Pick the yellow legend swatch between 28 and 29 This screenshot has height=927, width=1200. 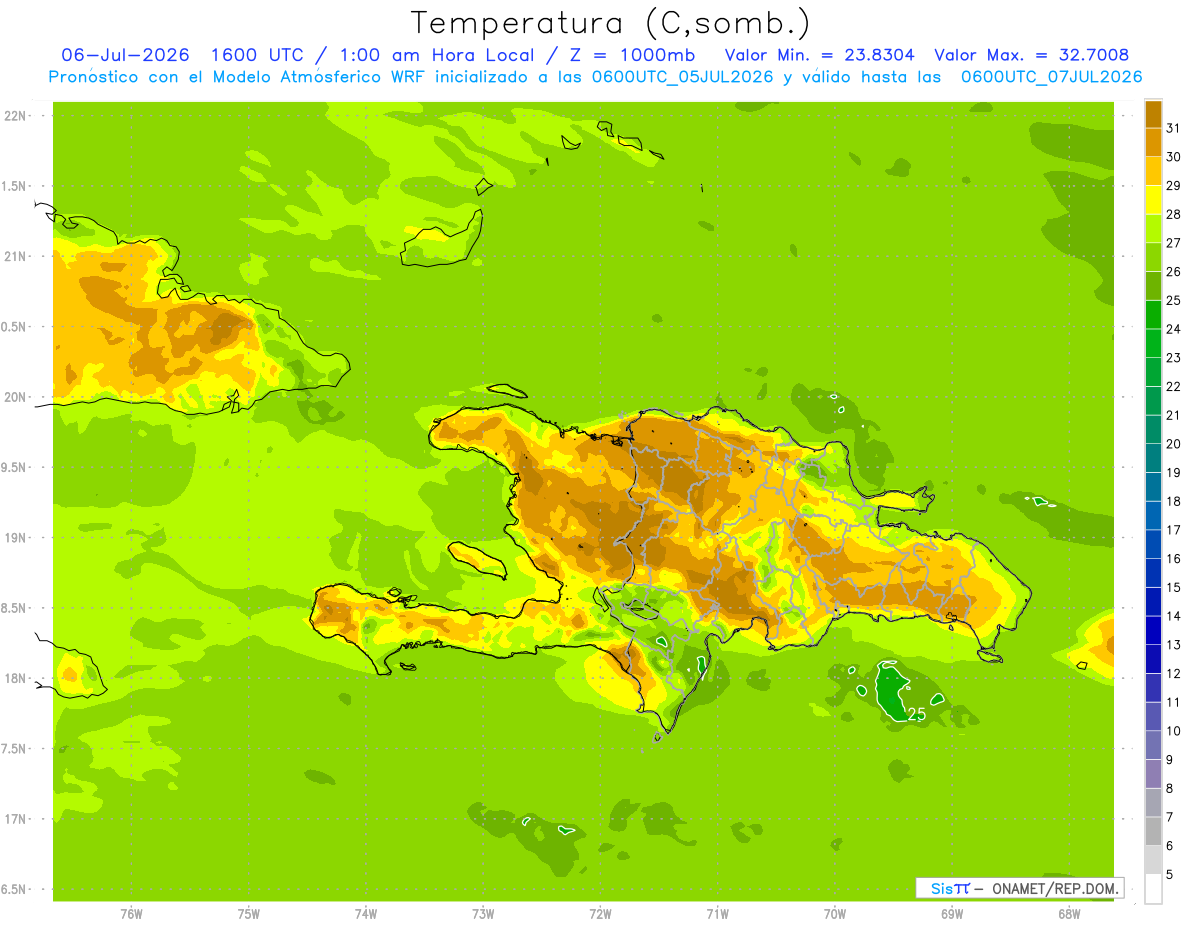[x=1153, y=200]
